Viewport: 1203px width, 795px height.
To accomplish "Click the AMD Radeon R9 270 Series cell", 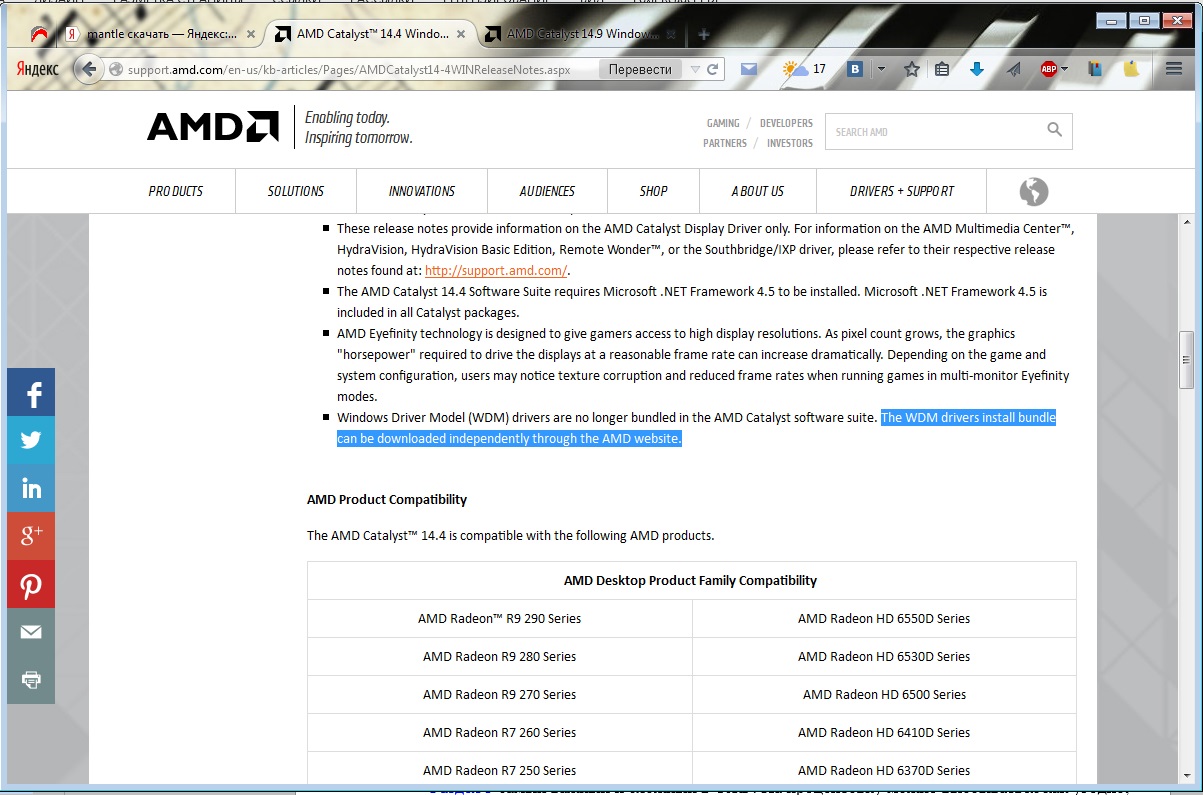I will [x=500, y=695].
